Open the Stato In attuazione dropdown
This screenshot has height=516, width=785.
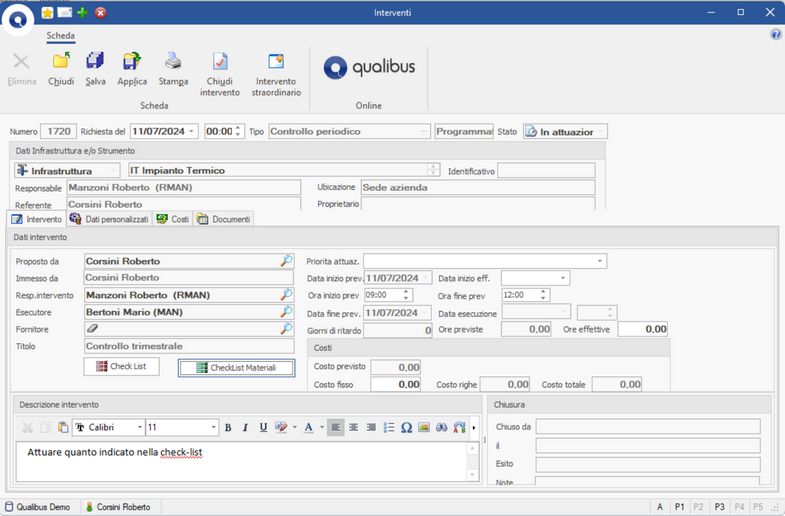[x=600, y=132]
